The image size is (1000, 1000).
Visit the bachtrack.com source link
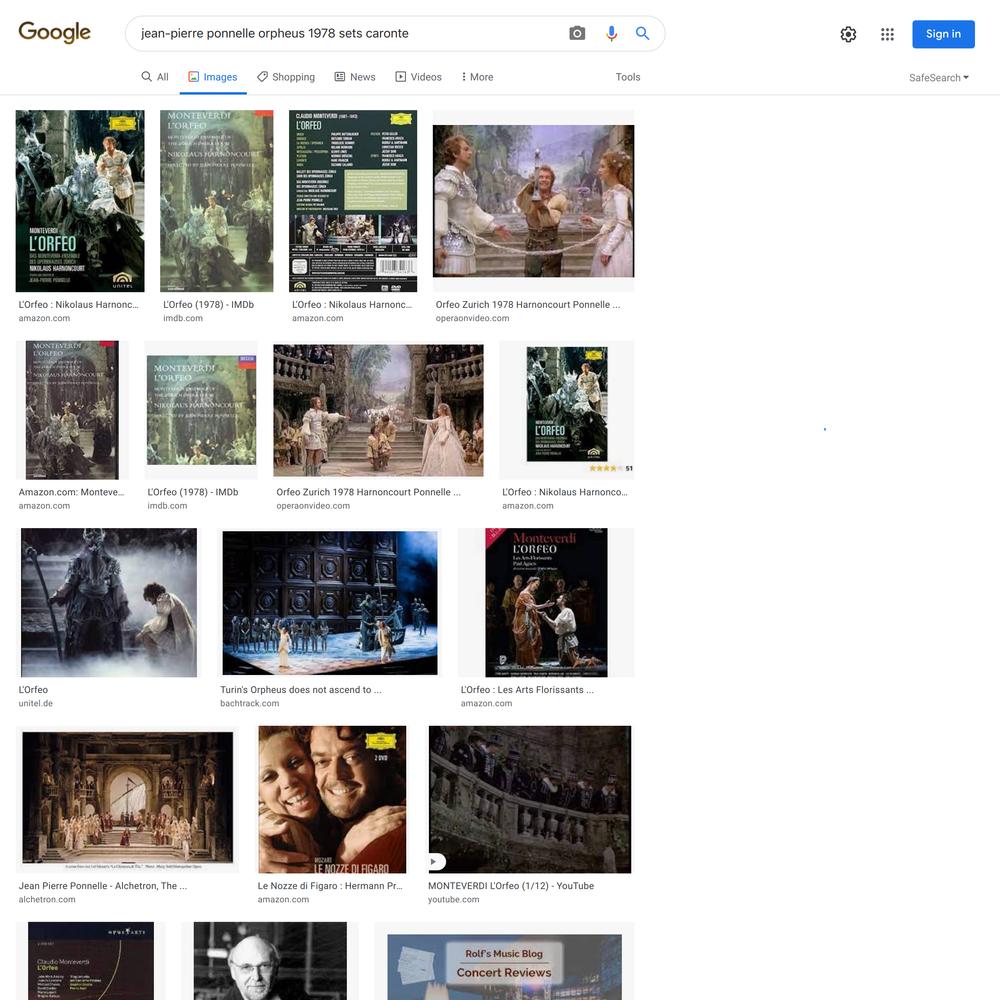(x=249, y=703)
